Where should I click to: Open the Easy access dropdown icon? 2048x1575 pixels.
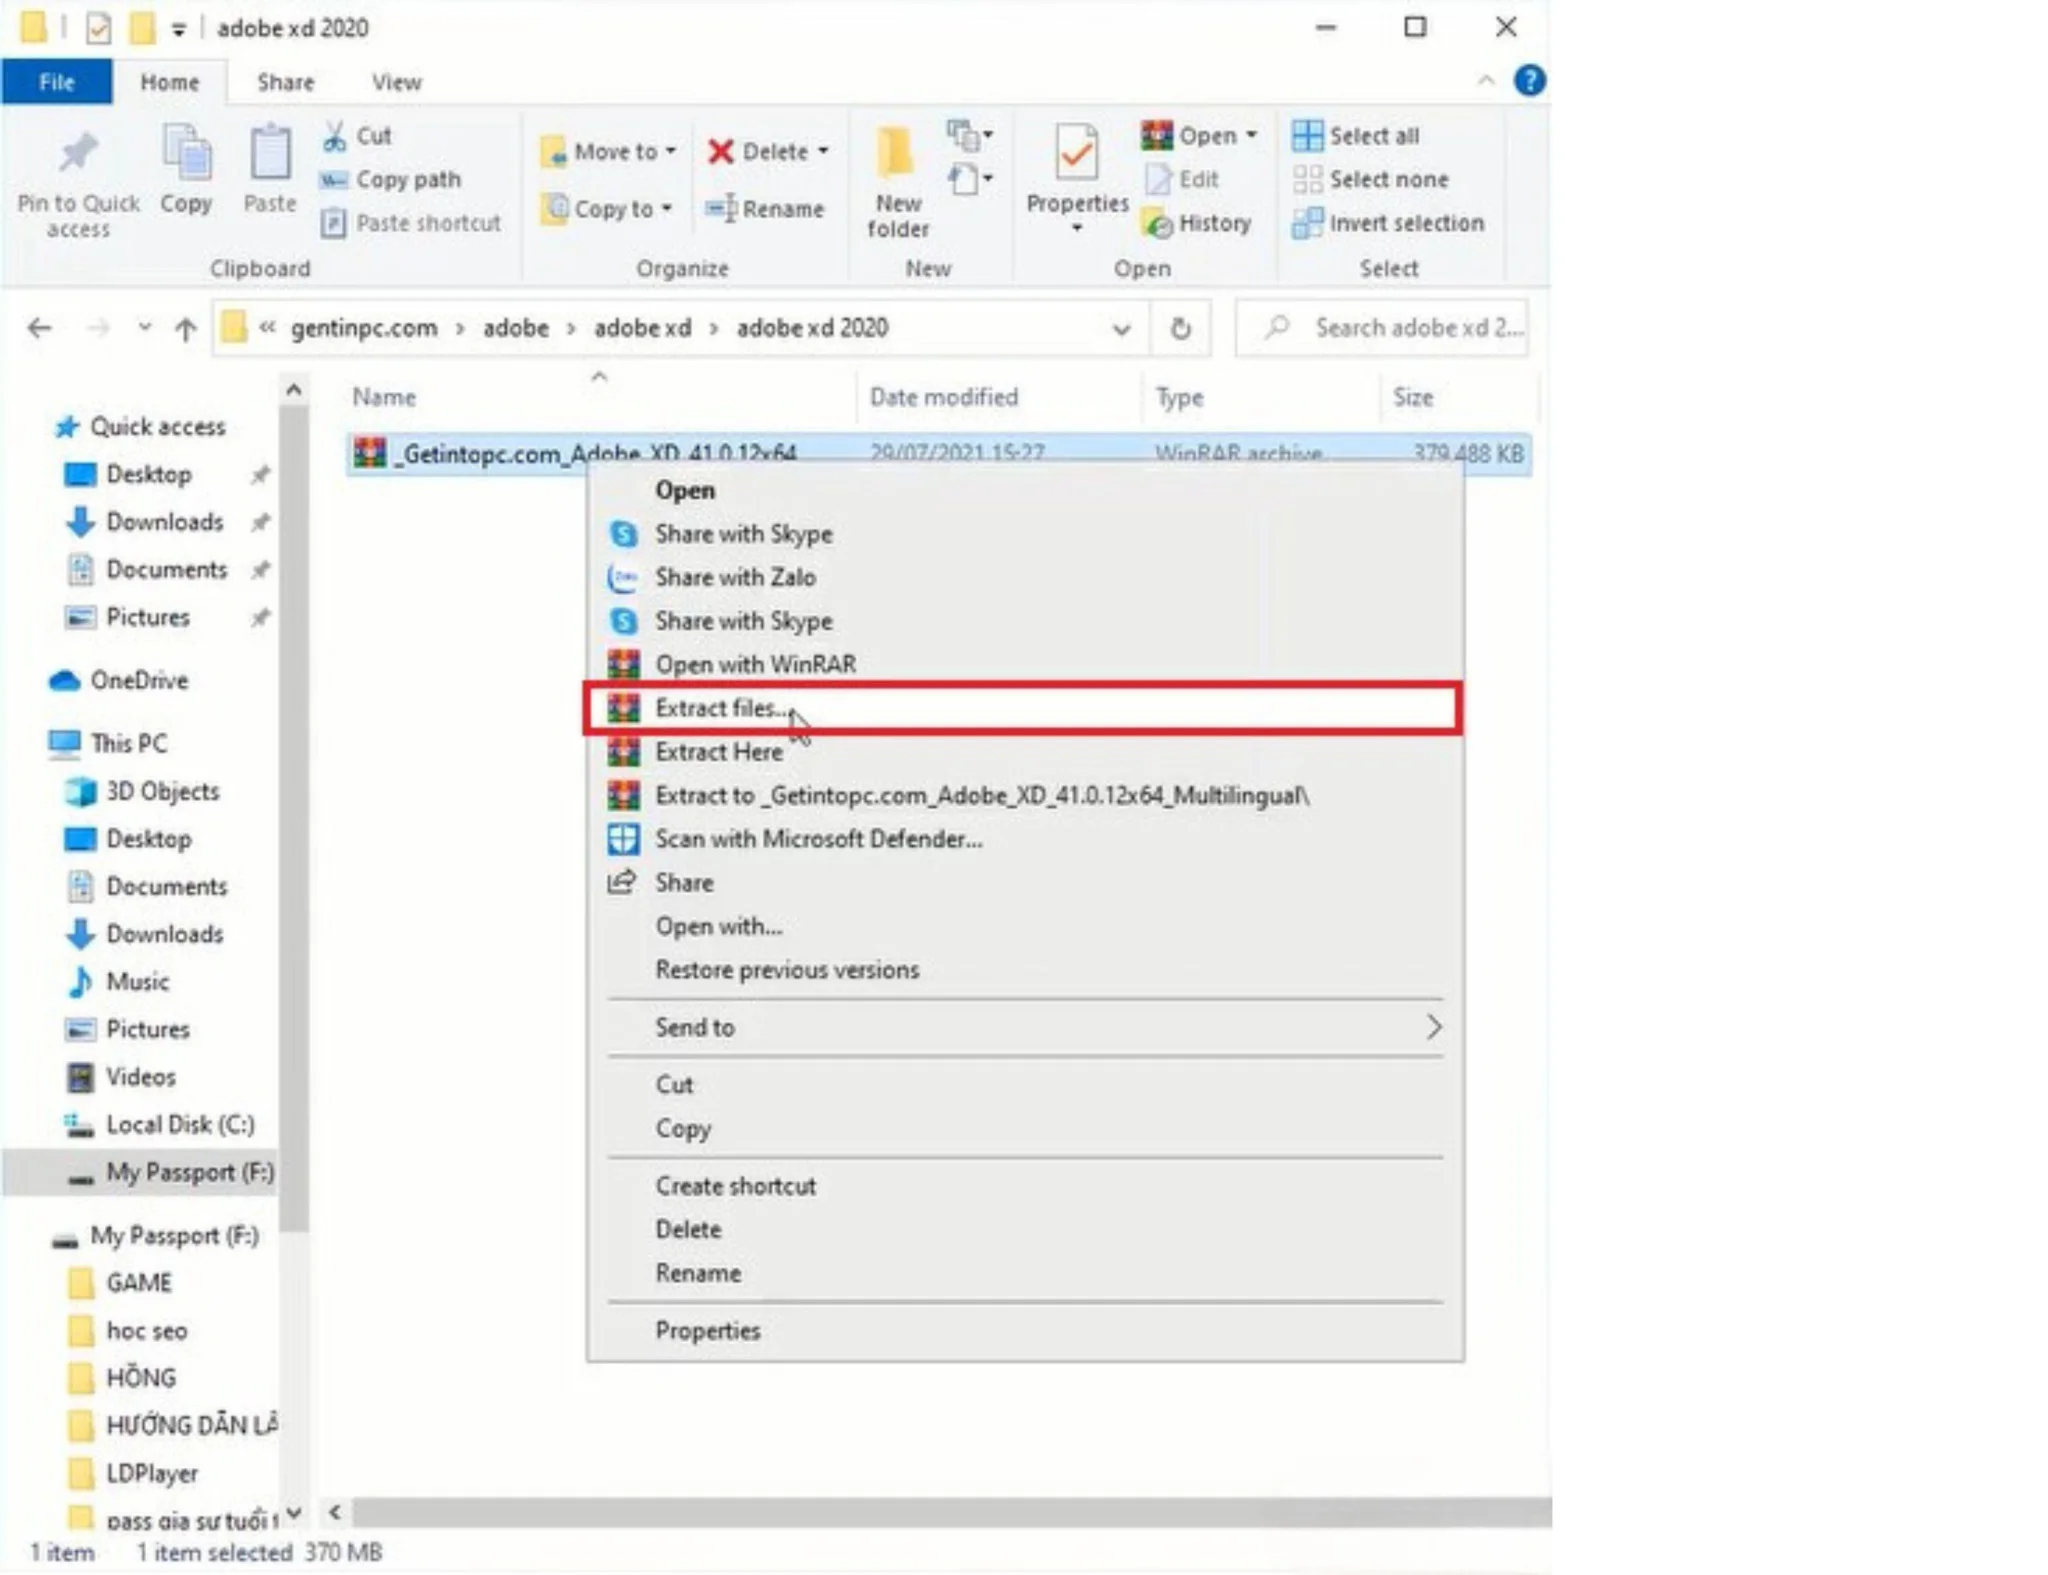pos(969,180)
